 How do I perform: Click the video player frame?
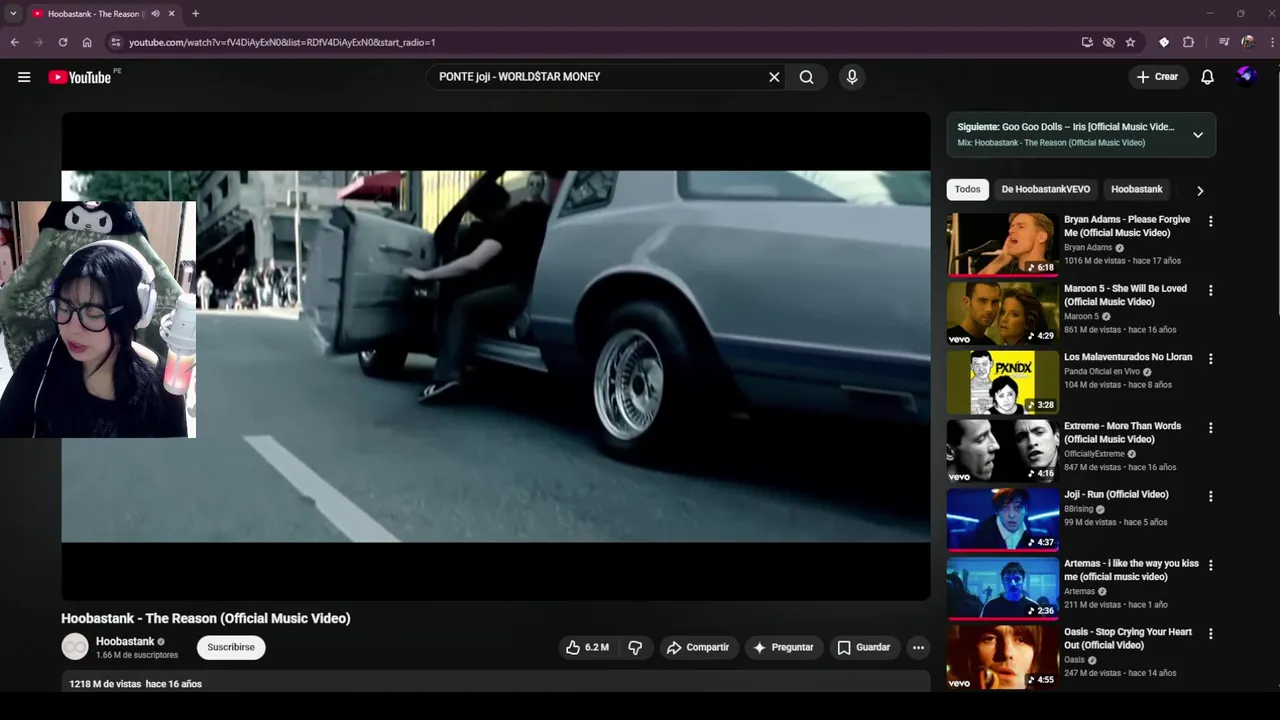pos(496,356)
